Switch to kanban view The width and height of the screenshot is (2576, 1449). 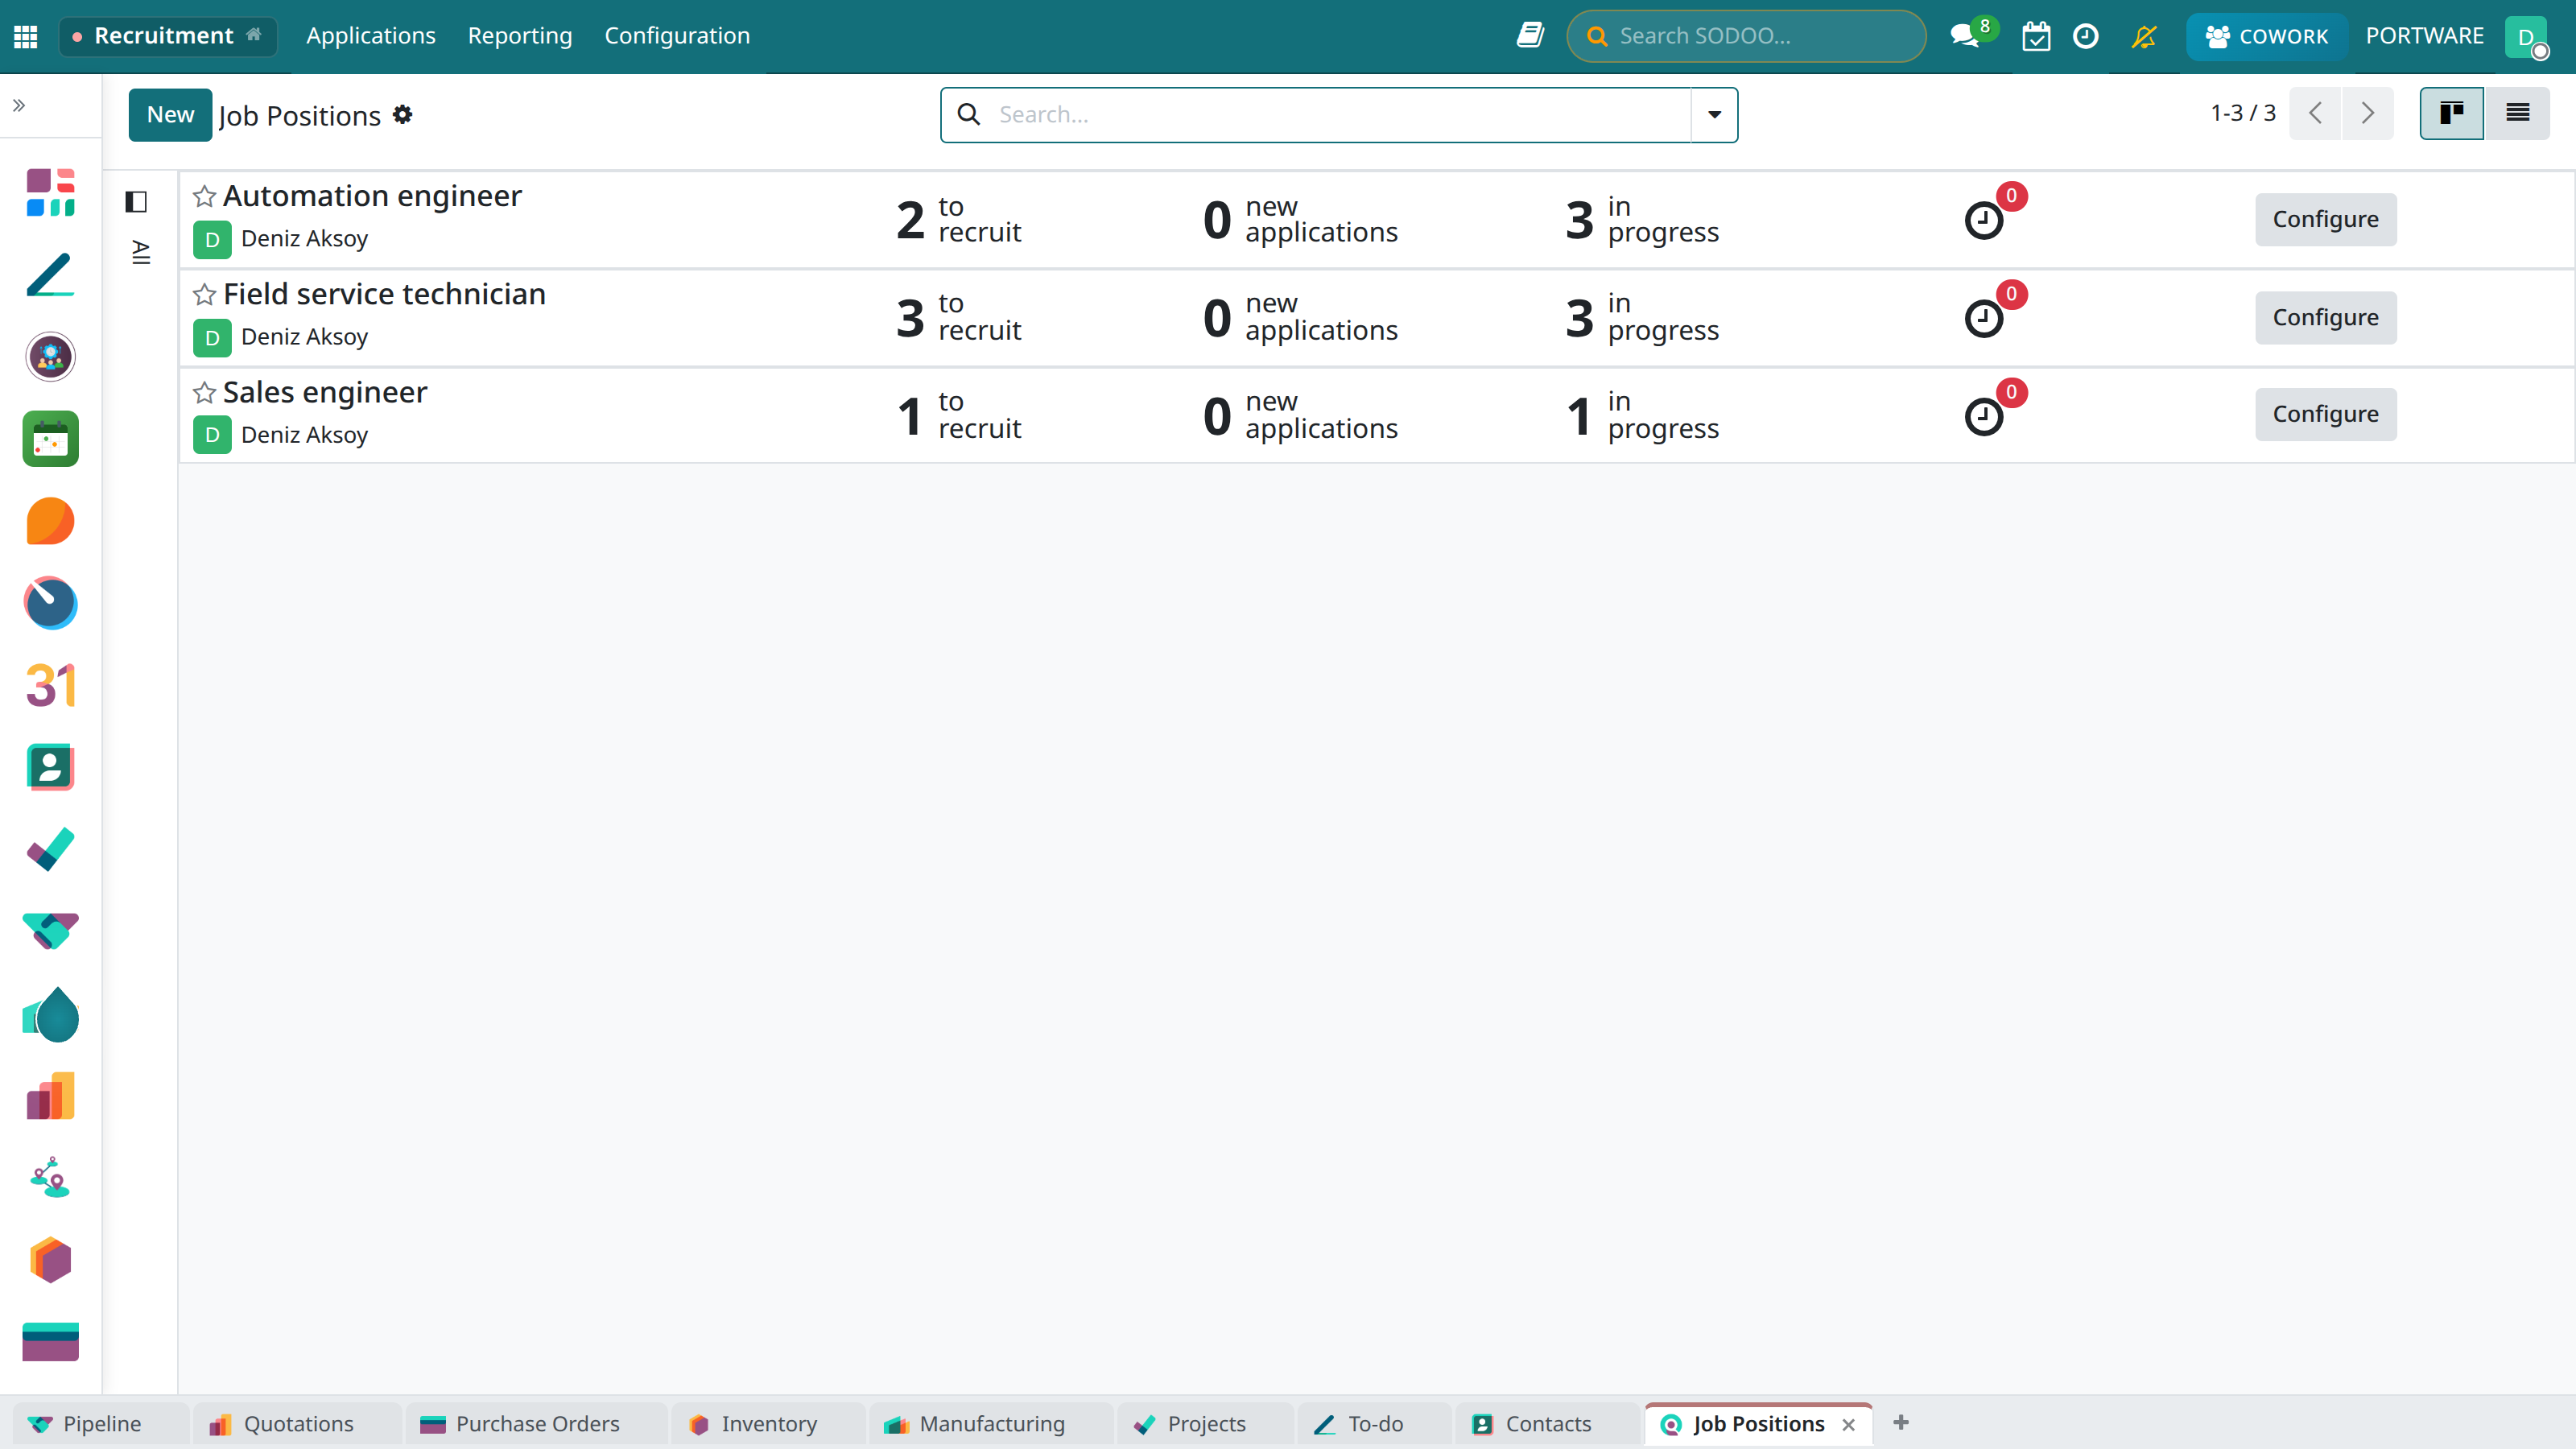coord(2451,113)
